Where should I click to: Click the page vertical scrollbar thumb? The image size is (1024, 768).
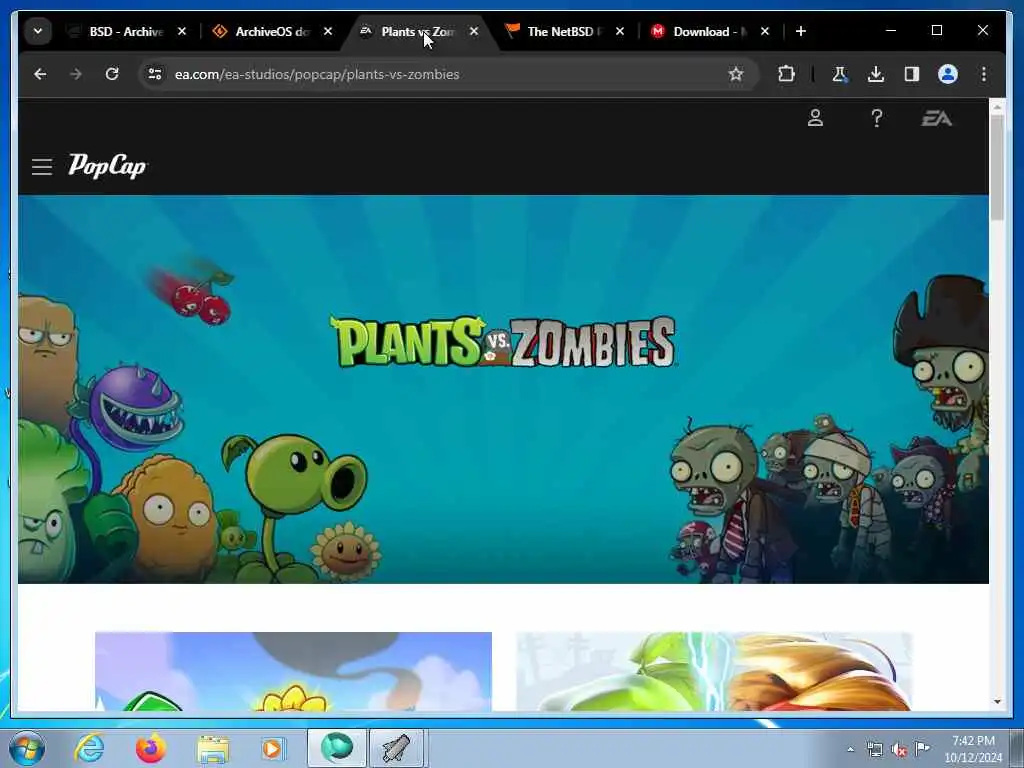(x=997, y=167)
